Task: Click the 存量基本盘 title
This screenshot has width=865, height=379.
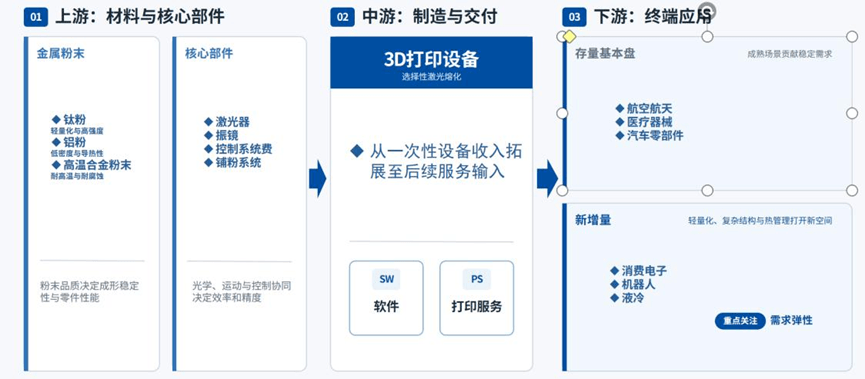Action: tap(605, 54)
